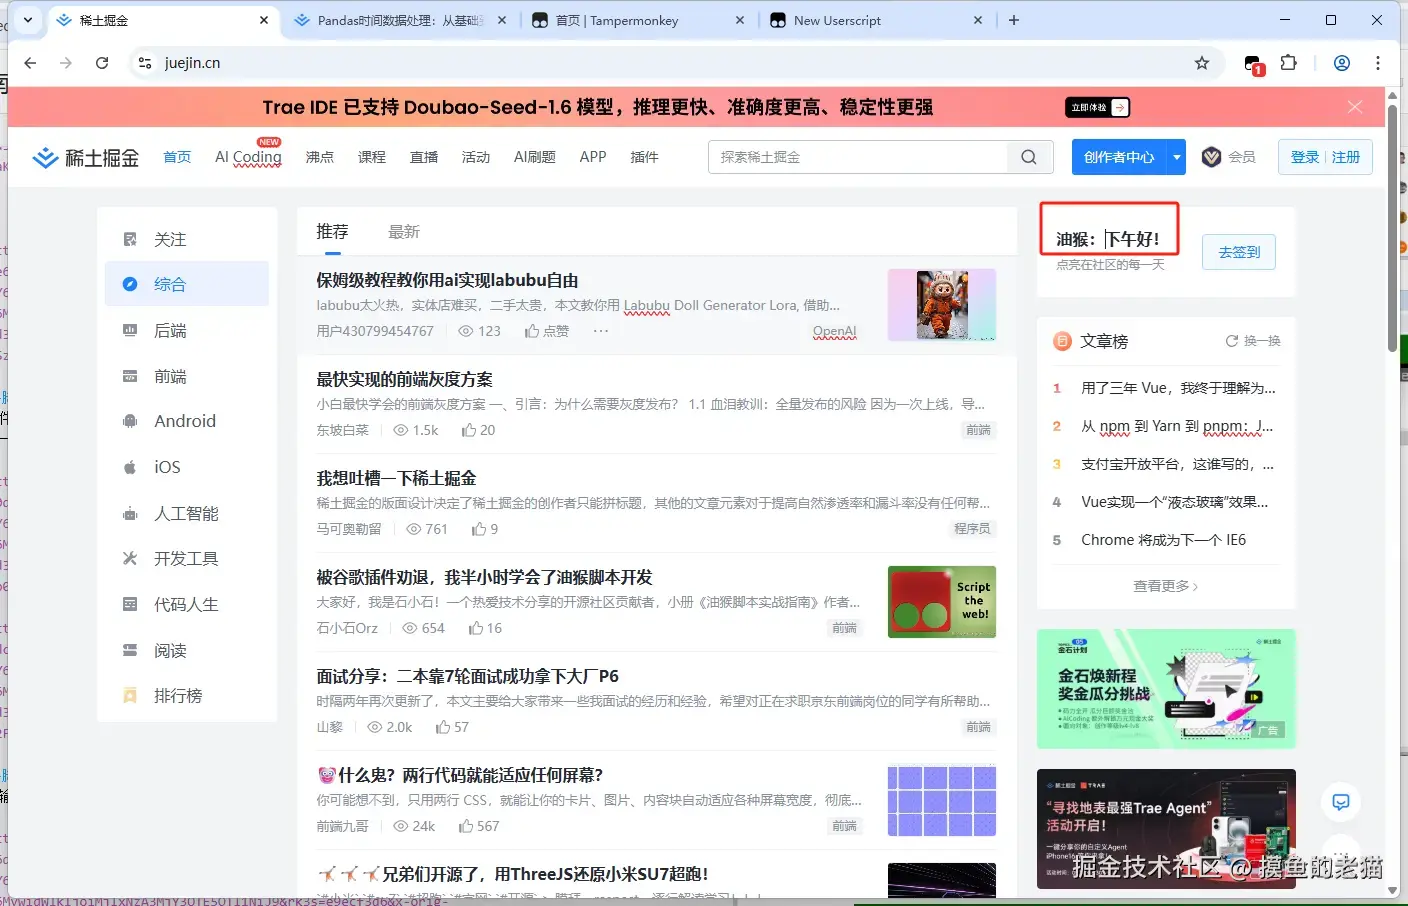
Task: Click 立即体验 button in banner
Action: tap(1097, 107)
